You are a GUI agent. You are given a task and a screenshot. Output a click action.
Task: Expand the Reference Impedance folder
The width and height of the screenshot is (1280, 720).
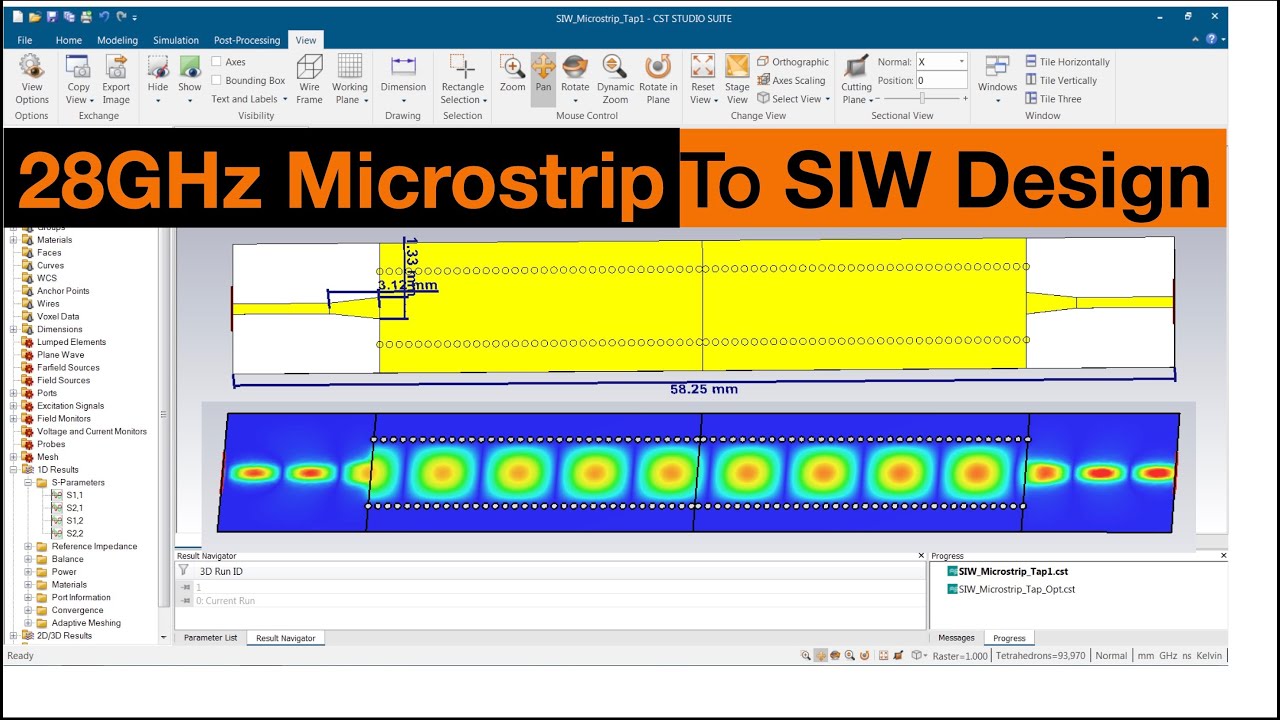coord(28,547)
